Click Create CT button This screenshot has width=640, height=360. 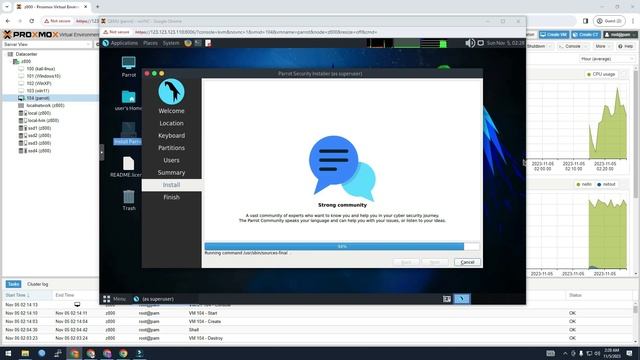tap(586, 35)
